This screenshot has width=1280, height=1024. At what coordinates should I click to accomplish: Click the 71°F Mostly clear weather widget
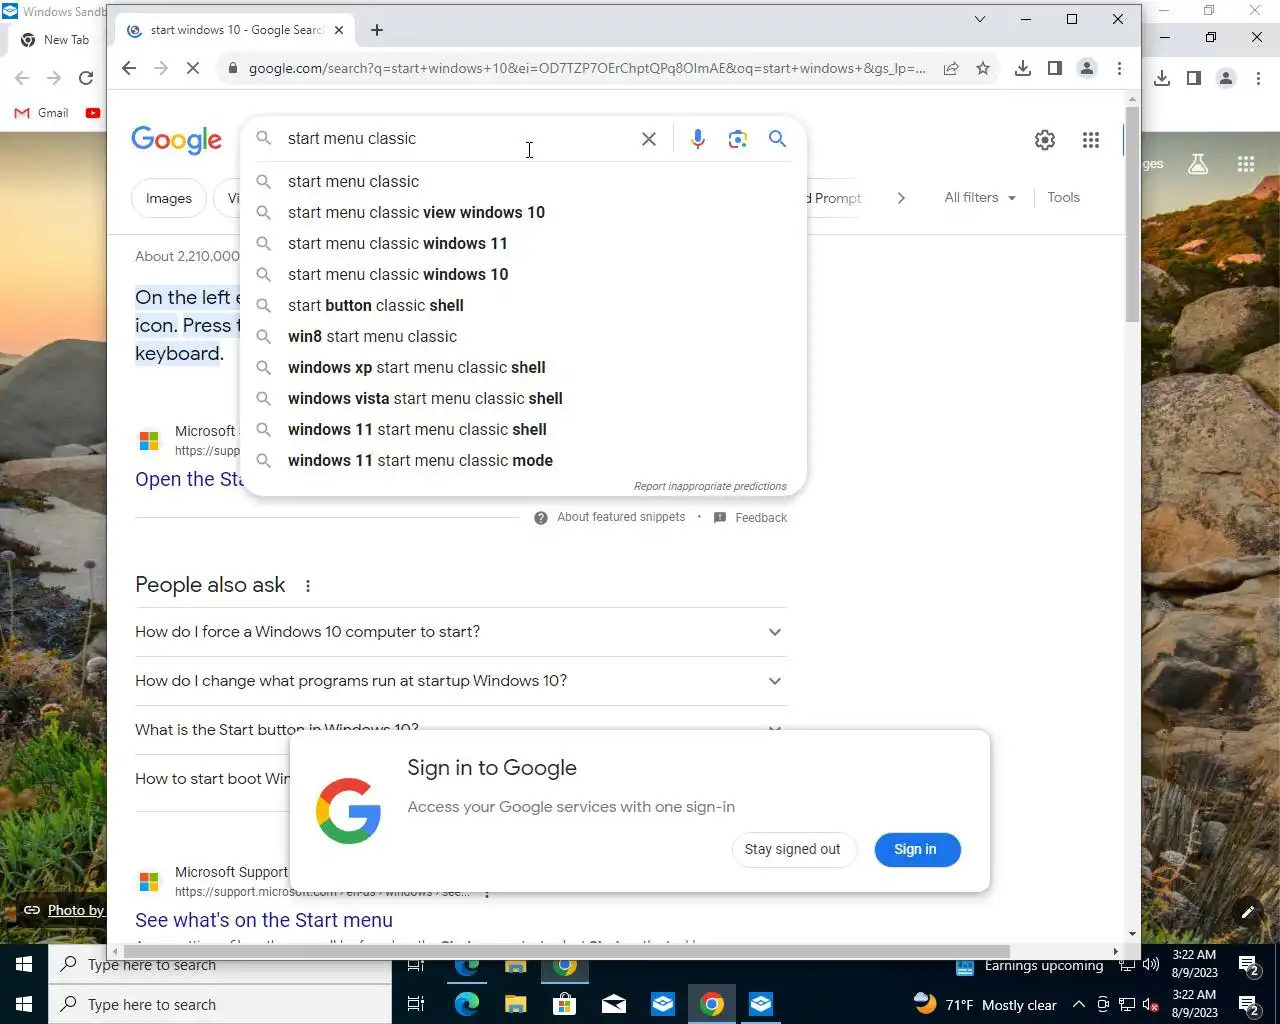[985, 1004]
